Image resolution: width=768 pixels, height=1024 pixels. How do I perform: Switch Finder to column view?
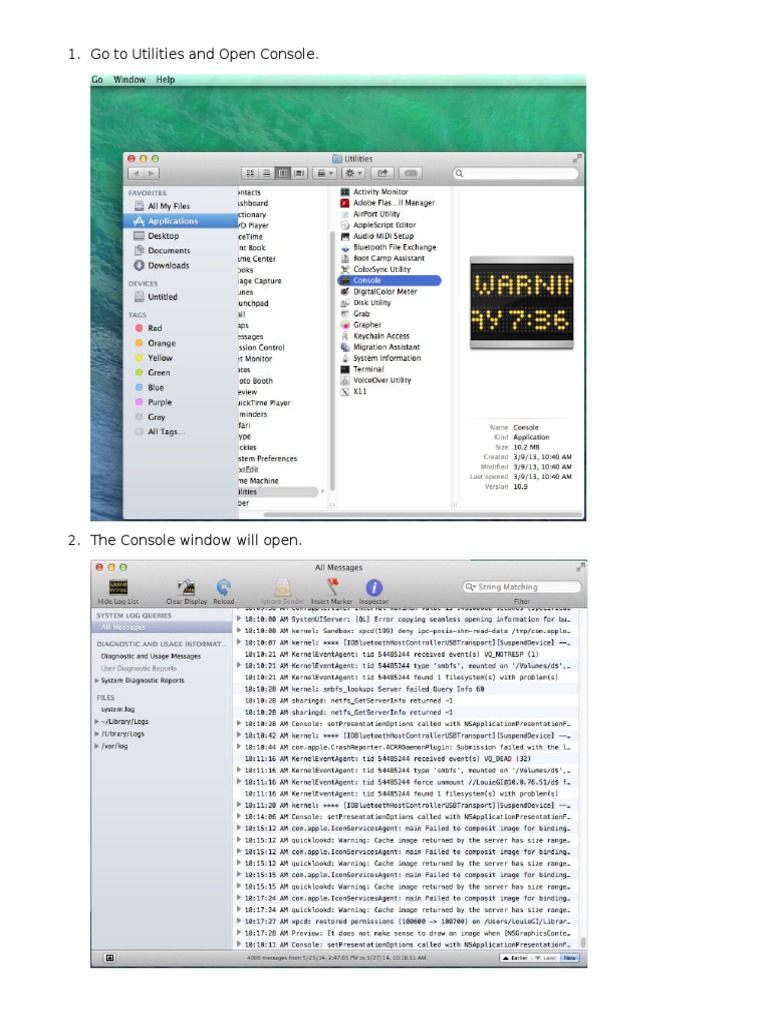(x=283, y=173)
